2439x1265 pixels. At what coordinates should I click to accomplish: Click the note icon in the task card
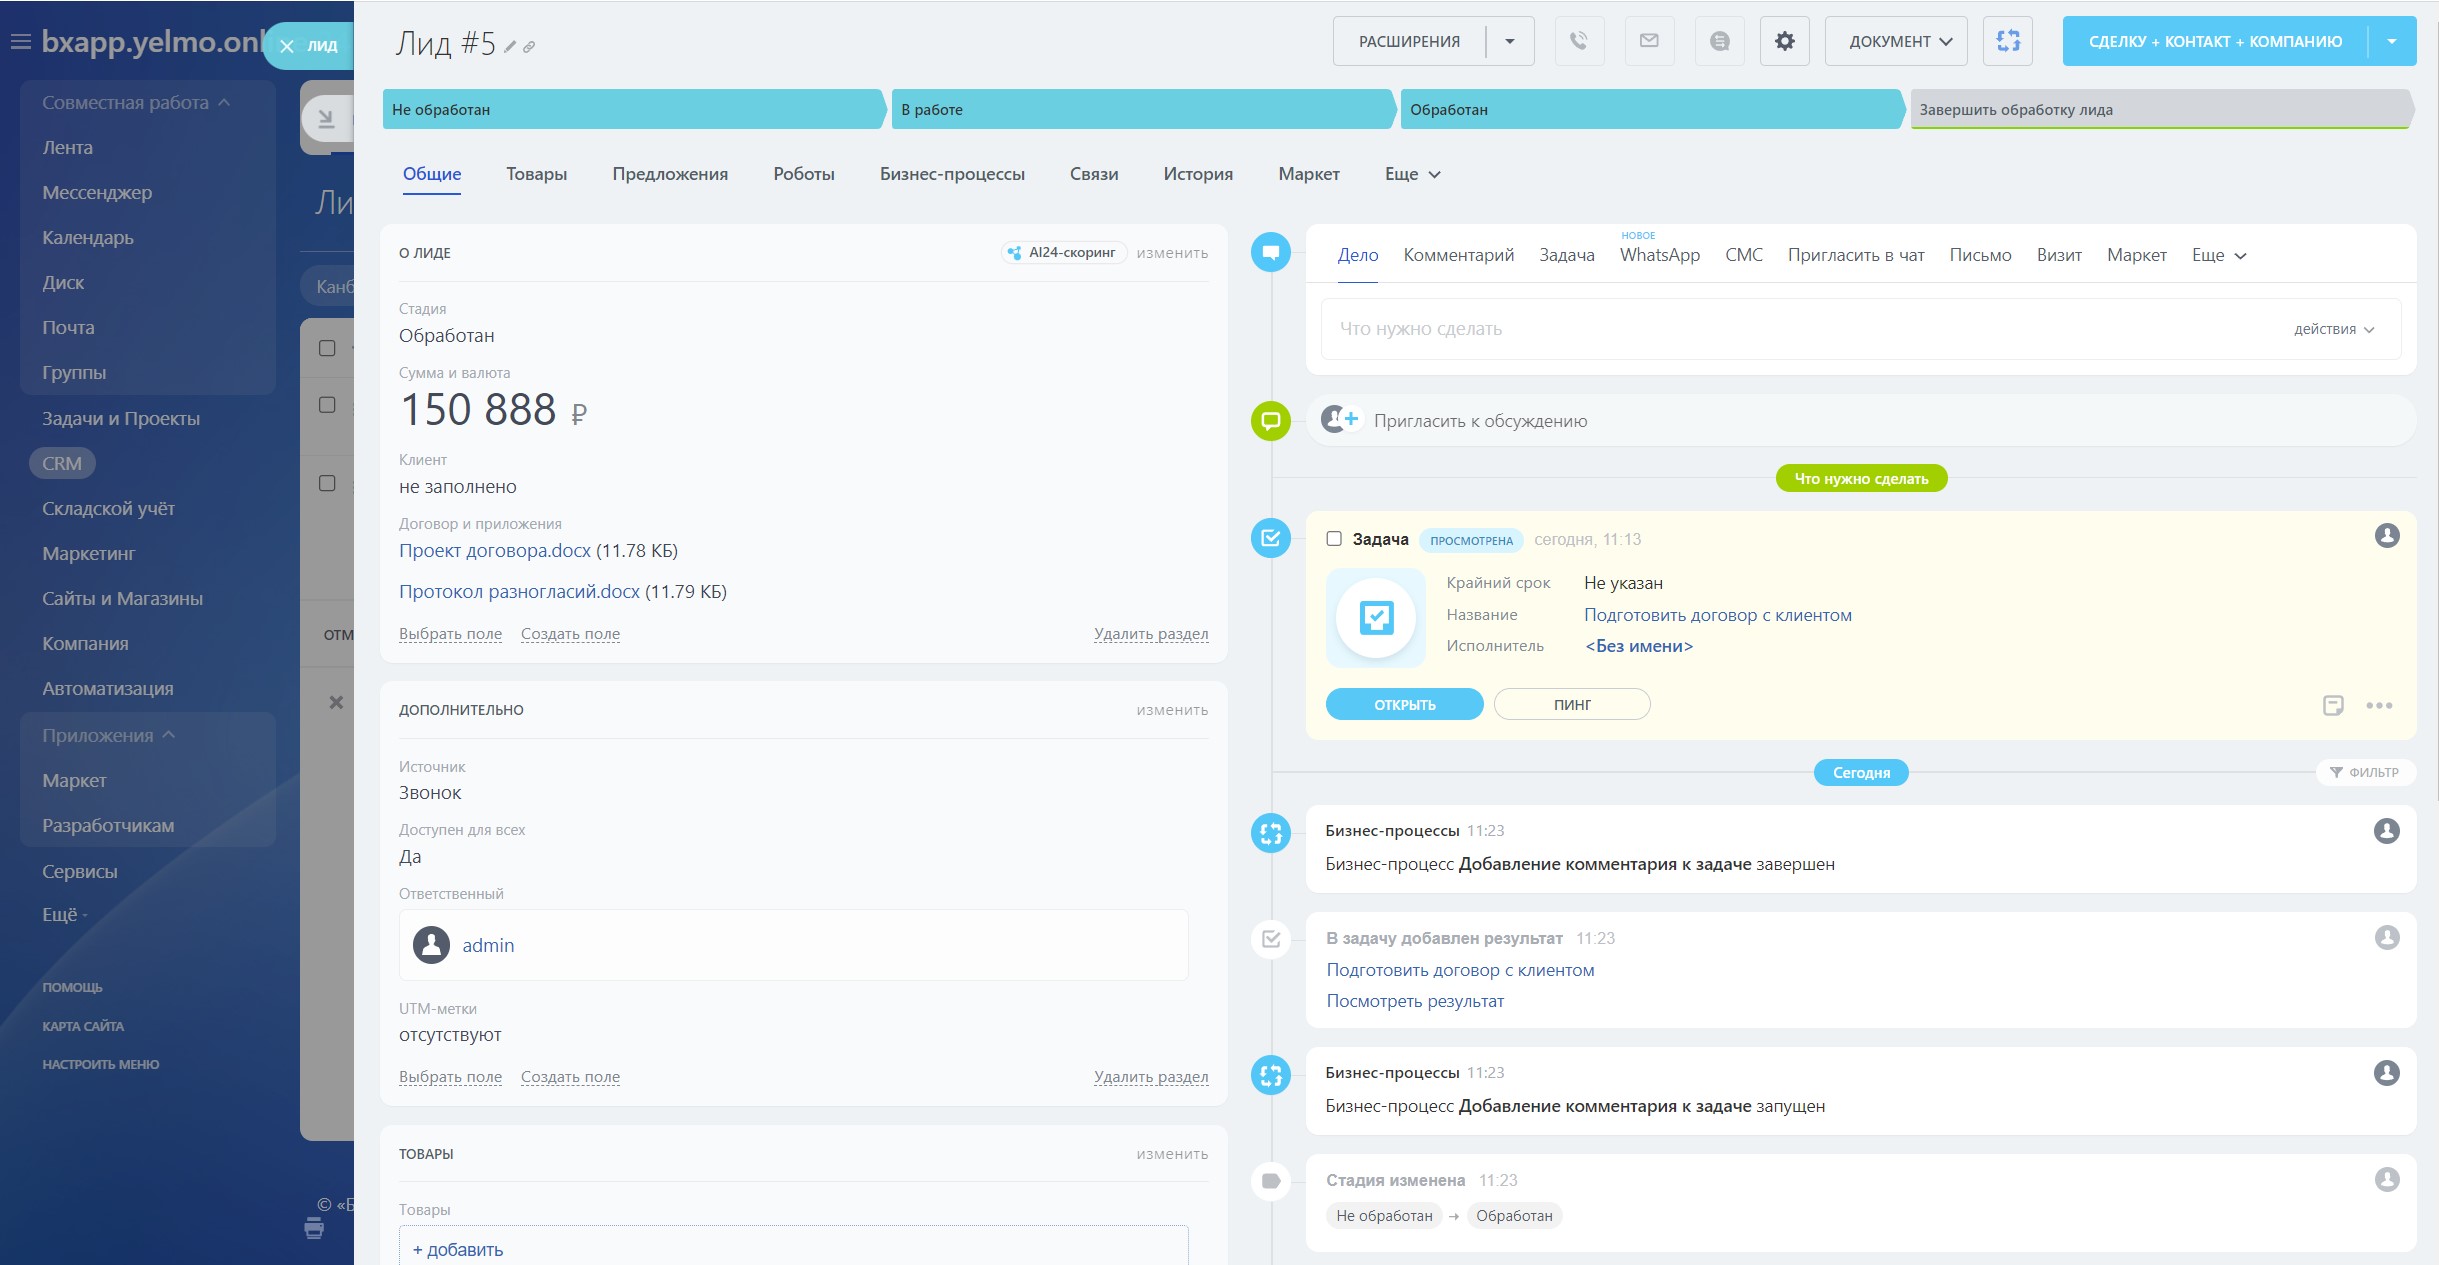[x=2333, y=705]
